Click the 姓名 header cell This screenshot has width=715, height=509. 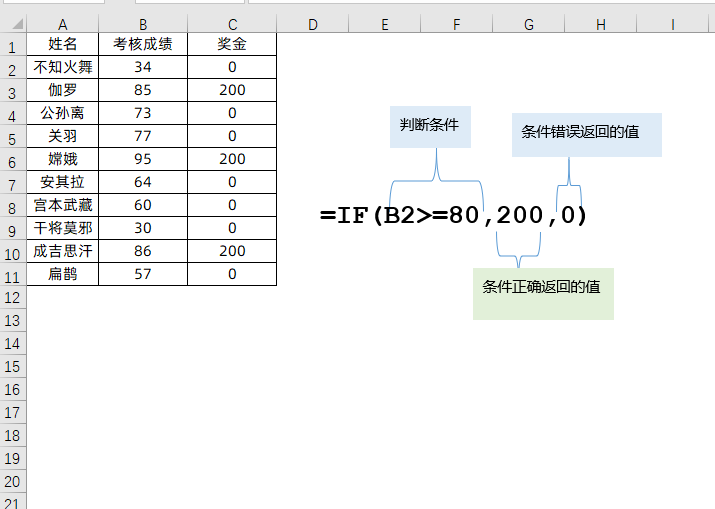pyautogui.click(x=62, y=44)
